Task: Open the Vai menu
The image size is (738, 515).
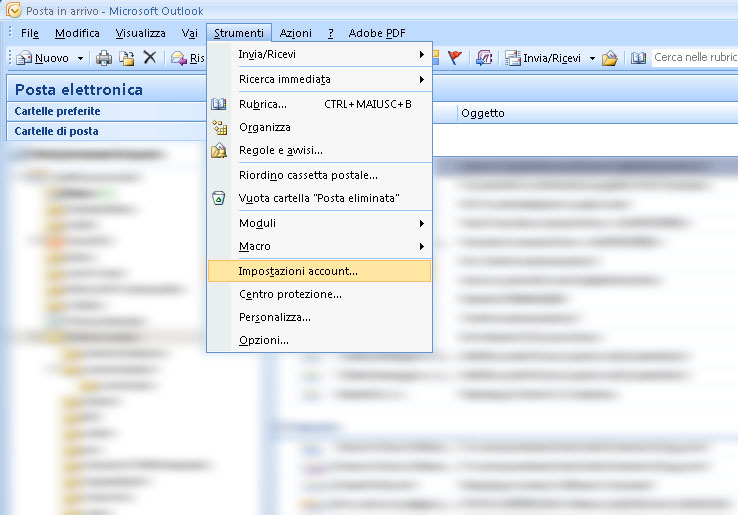Action: [x=189, y=33]
